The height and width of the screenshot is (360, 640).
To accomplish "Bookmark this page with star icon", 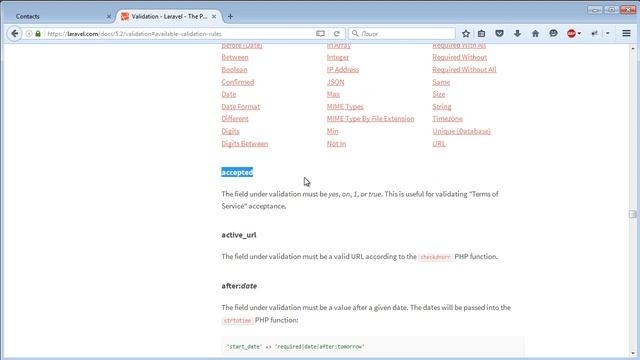I will pyautogui.click(x=466, y=33).
